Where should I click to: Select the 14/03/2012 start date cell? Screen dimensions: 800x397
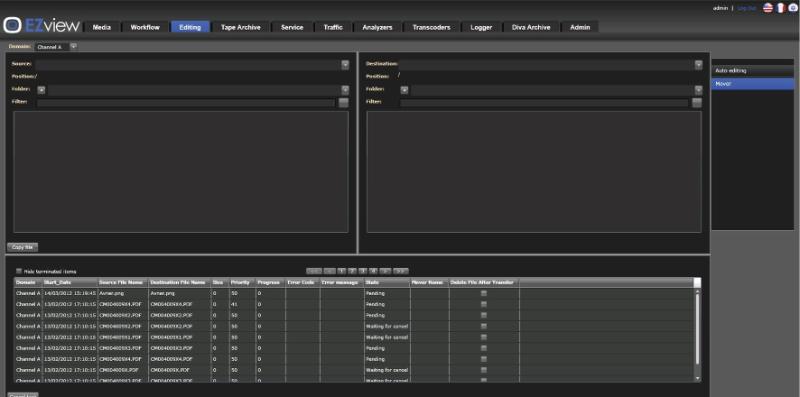coord(70,293)
